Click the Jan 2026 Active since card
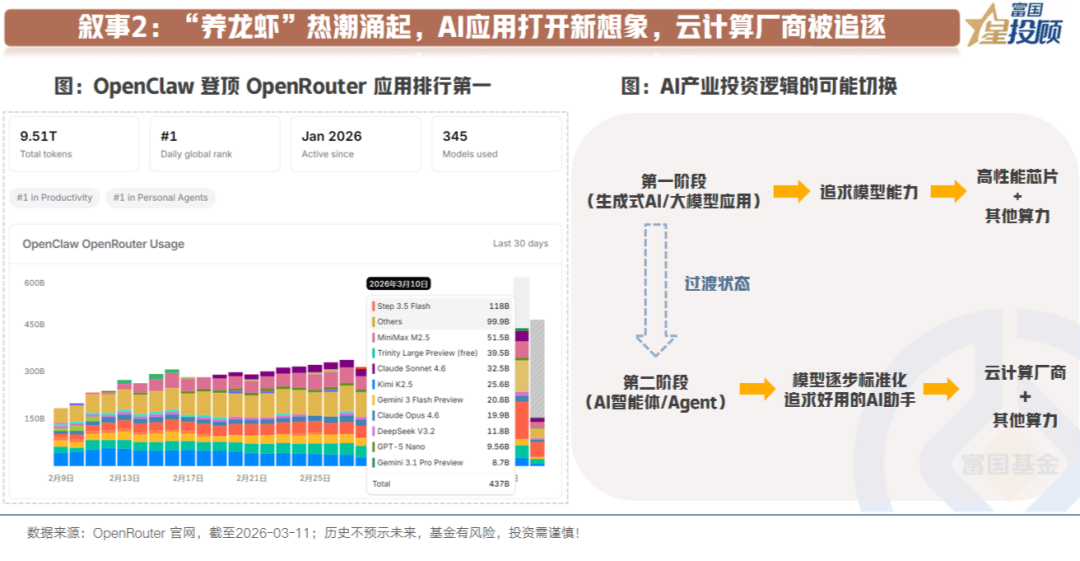 click(356, 144)
